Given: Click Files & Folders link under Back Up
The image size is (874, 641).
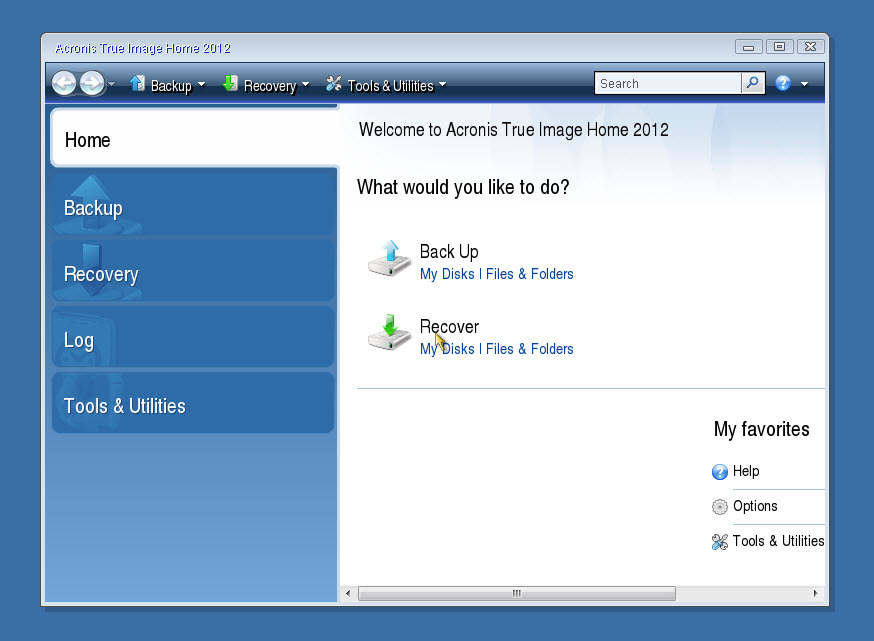Looking at the screenshot, I should coord(530,274).
